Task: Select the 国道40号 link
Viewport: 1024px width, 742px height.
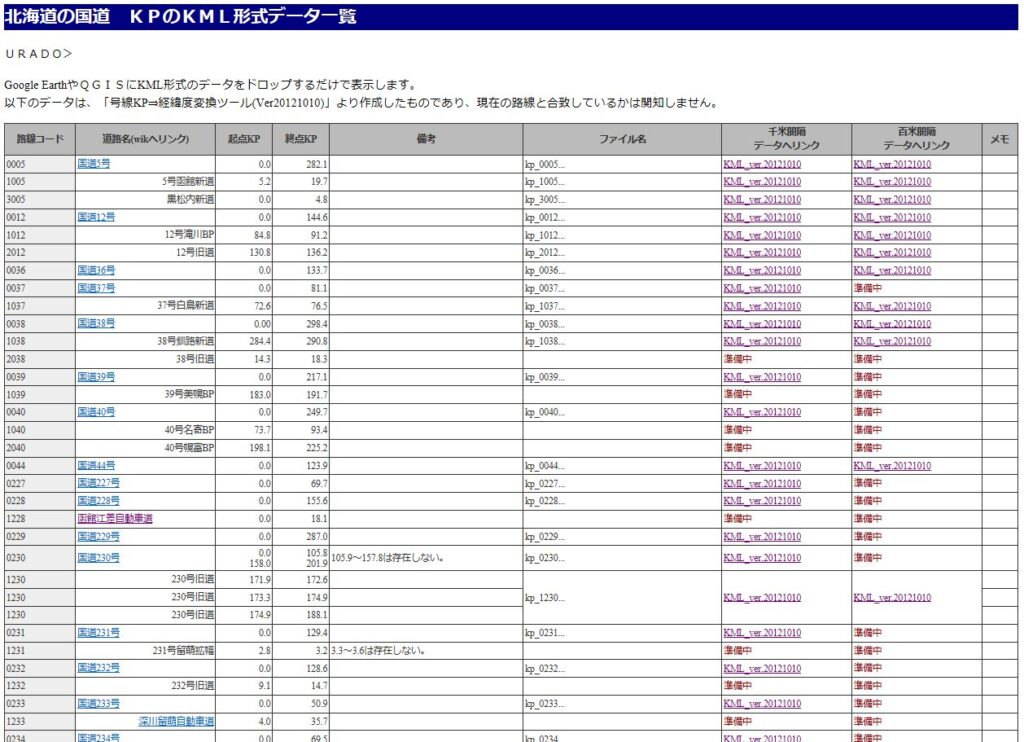Action: (x=96, y=412)
